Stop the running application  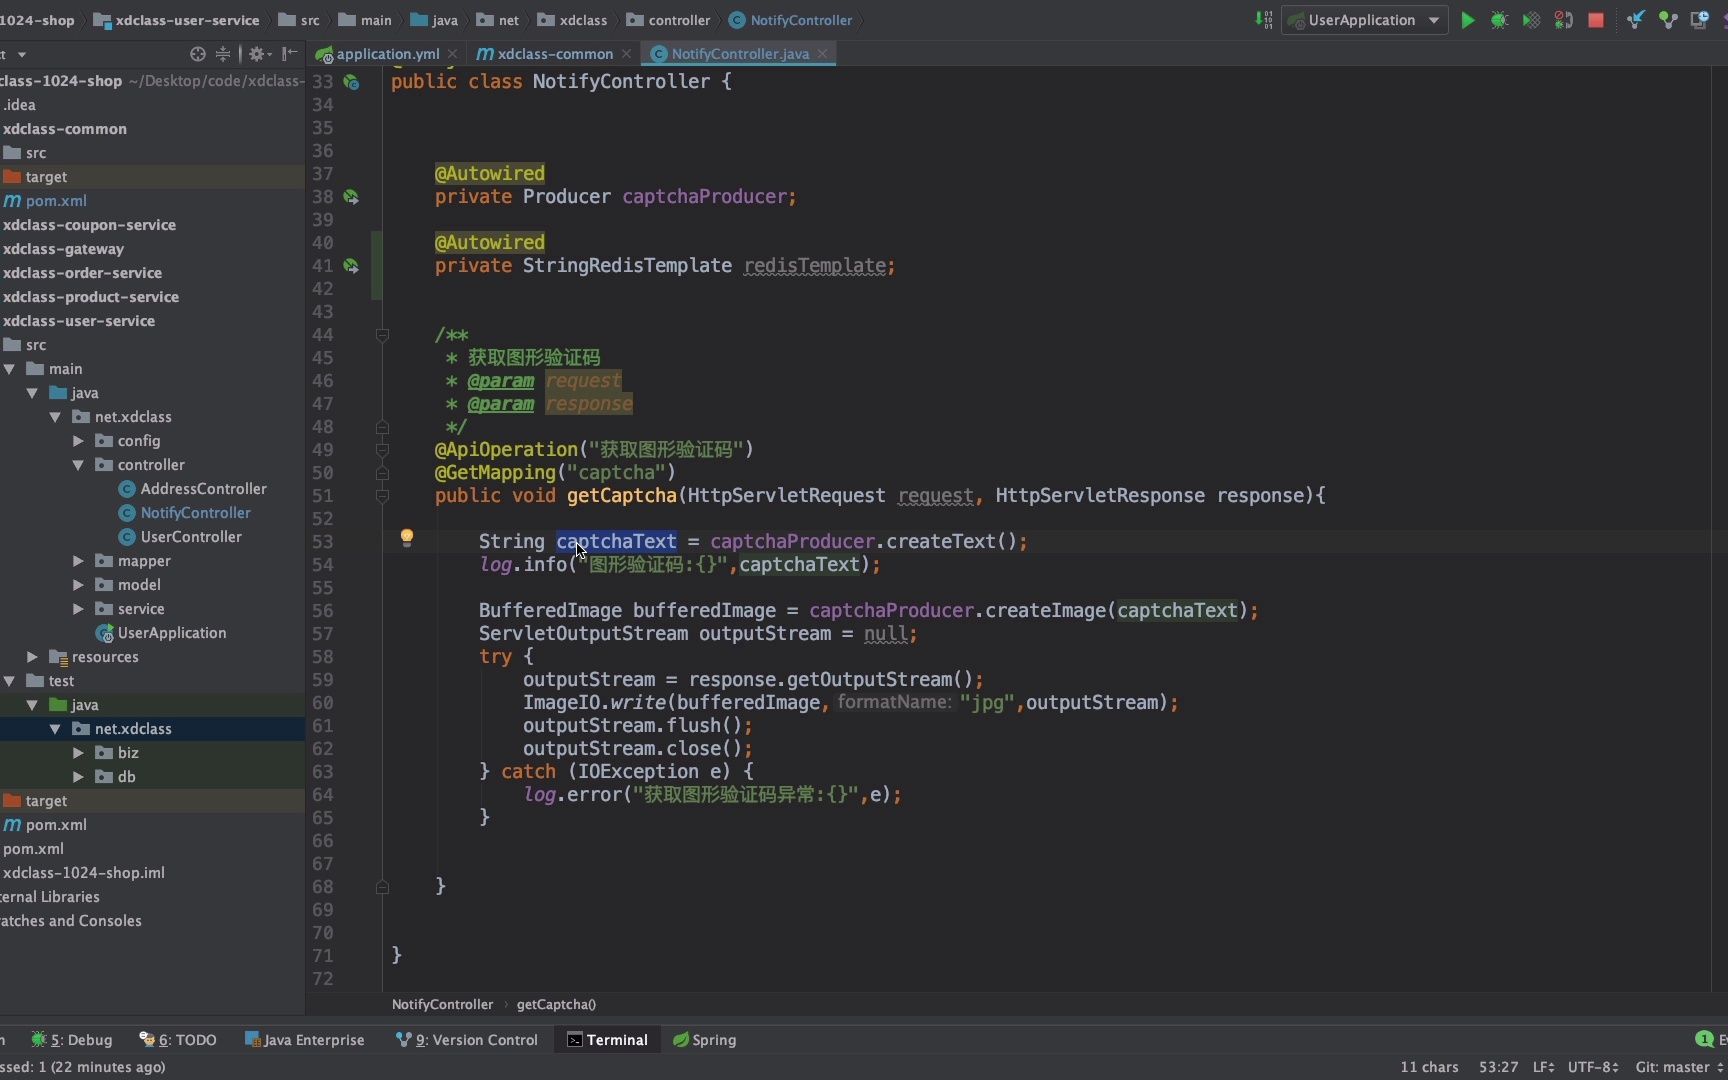pyautogui.click(x=1596, y=20)
